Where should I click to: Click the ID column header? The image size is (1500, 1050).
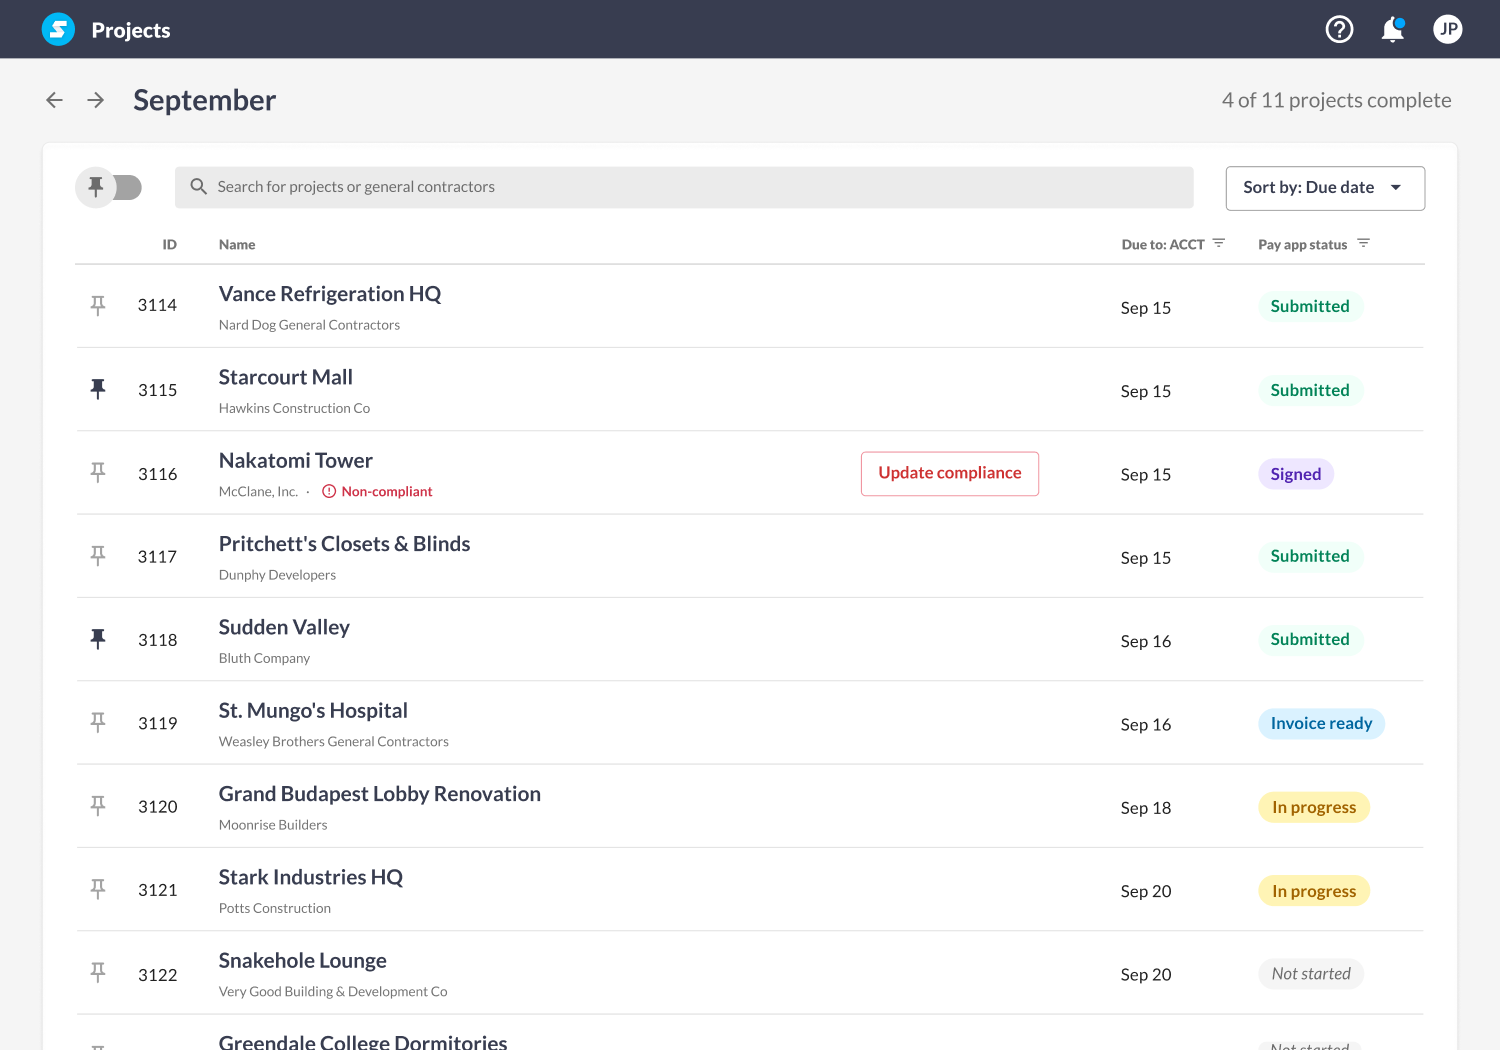coord(170,244)
